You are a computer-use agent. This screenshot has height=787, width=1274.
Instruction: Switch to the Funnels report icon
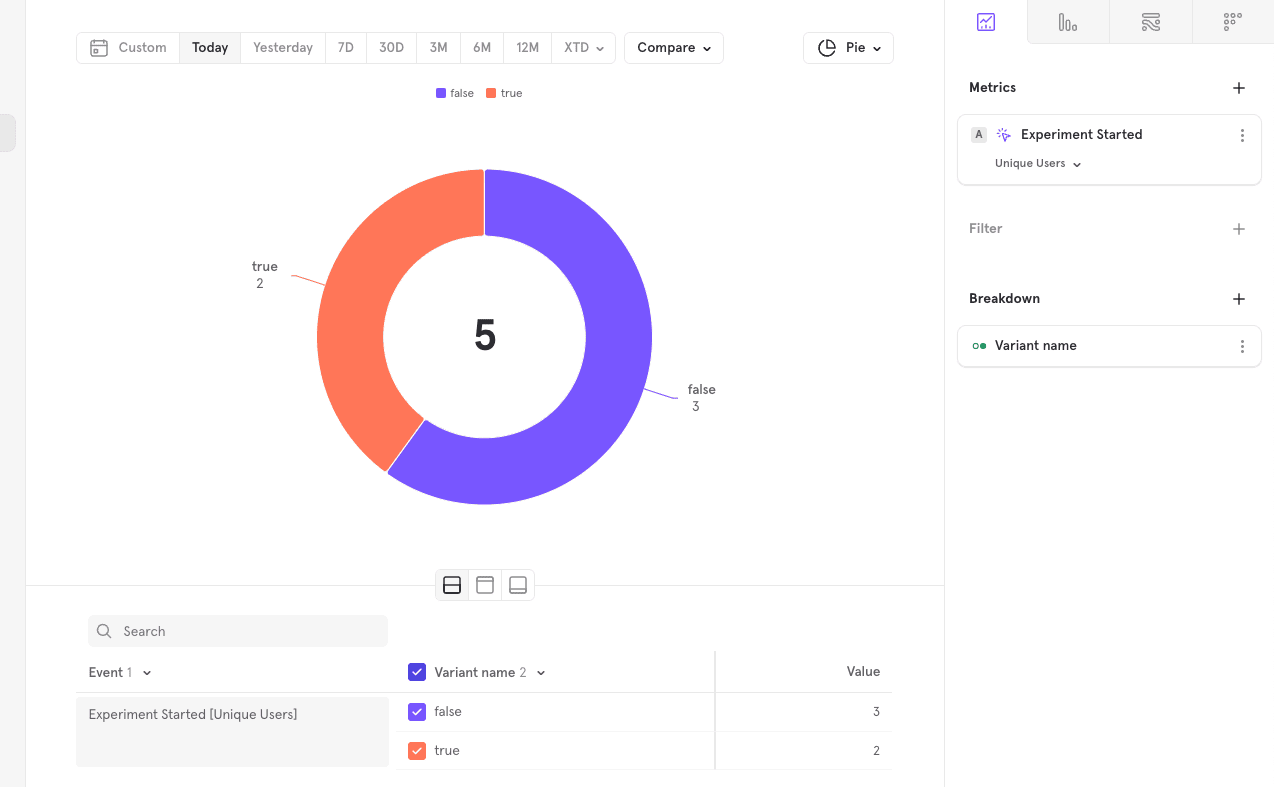pos(1068,22)
